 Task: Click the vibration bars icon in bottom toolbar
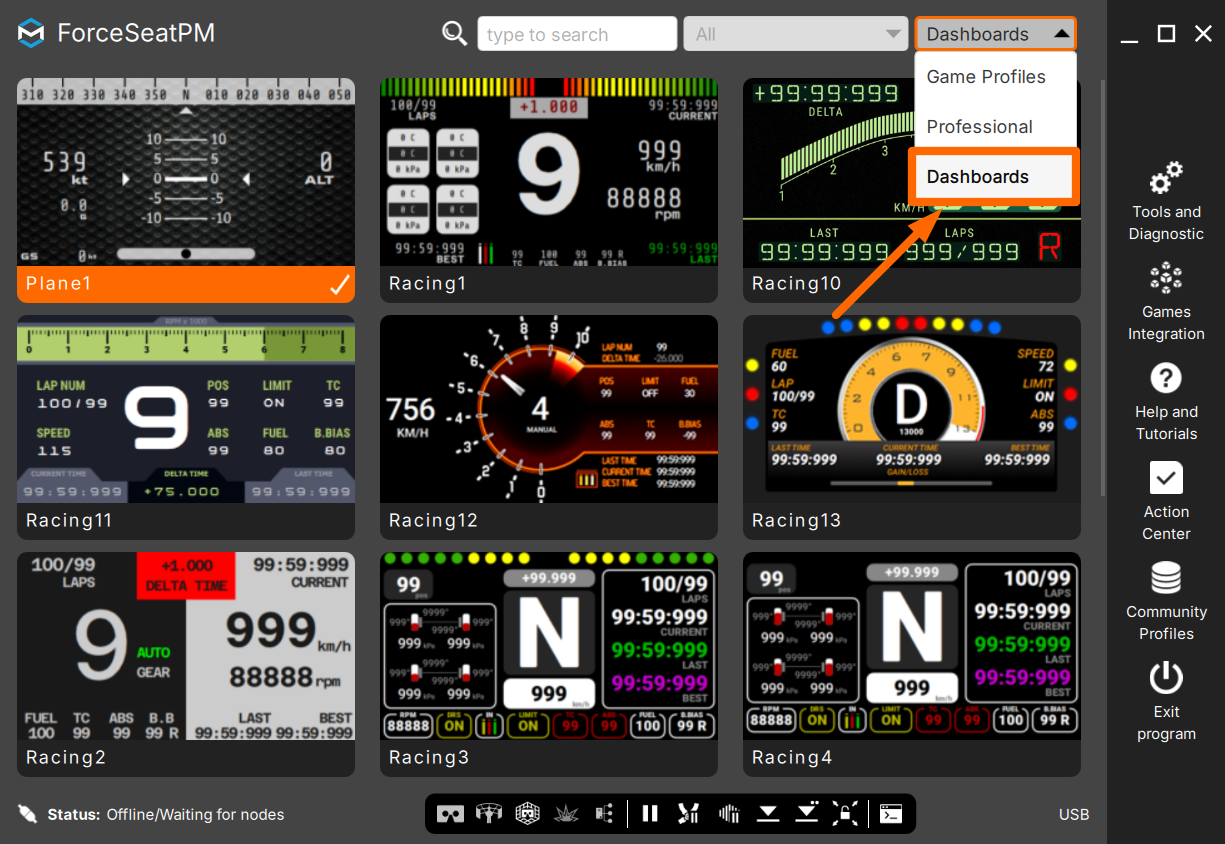(x=729, y=814)
